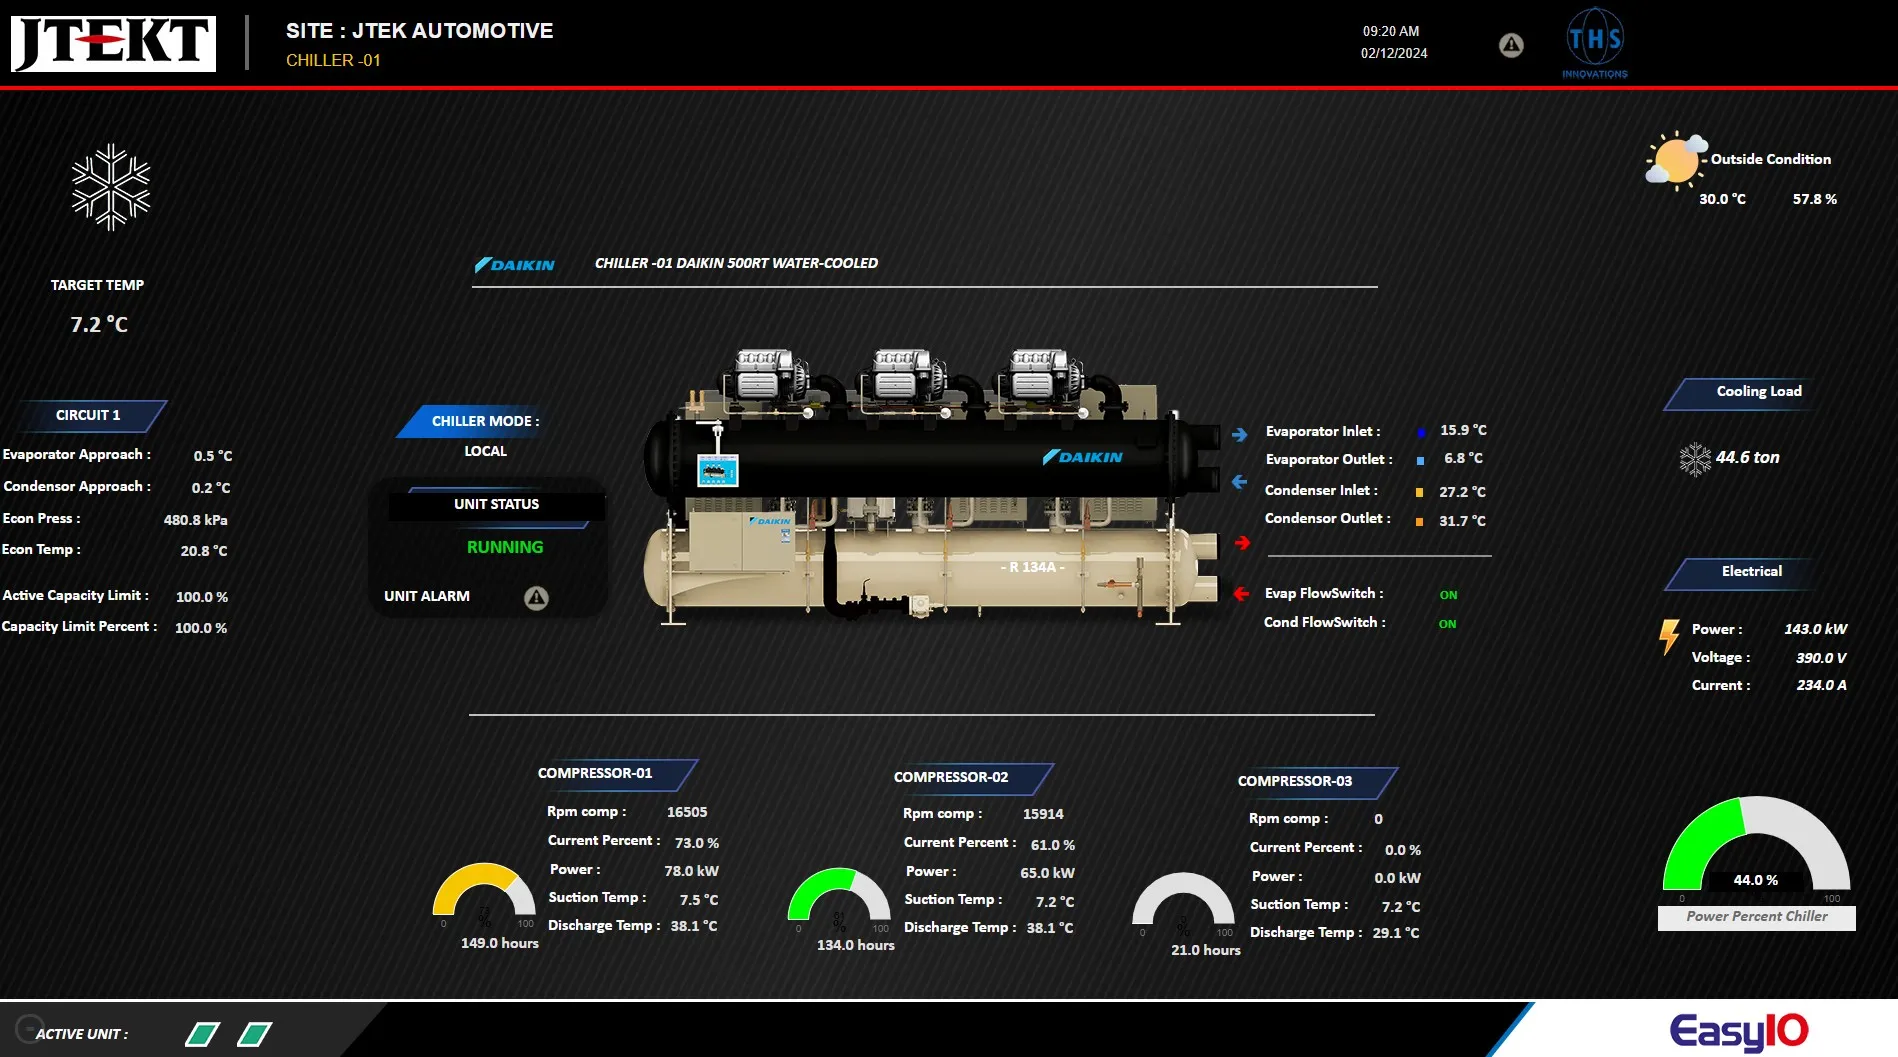The height and width of the screenshot is (1057, 1898).
Task: Click the EasyIO logo
Action: 1739,1031
